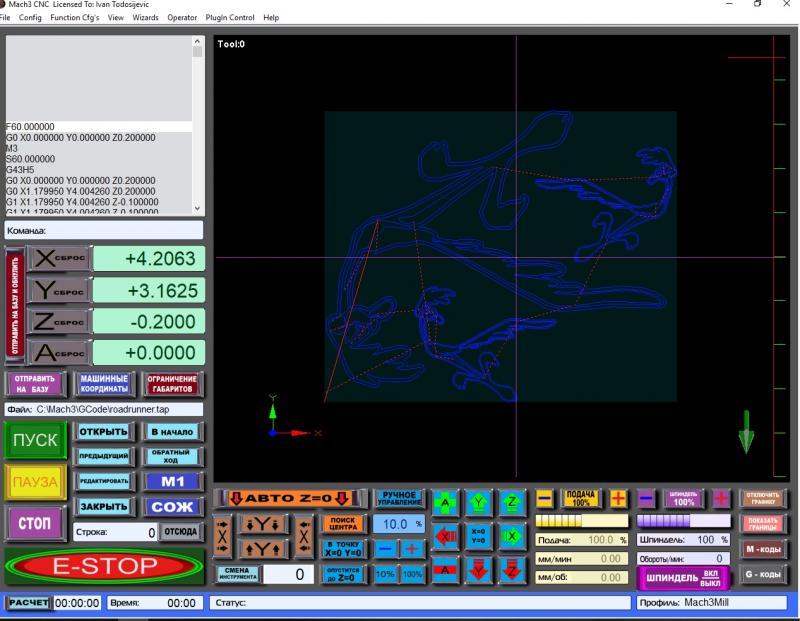This screenshot has width=800, height=621.
Task: Toggle the СОЖ coolant button
Action: point(172,507)
